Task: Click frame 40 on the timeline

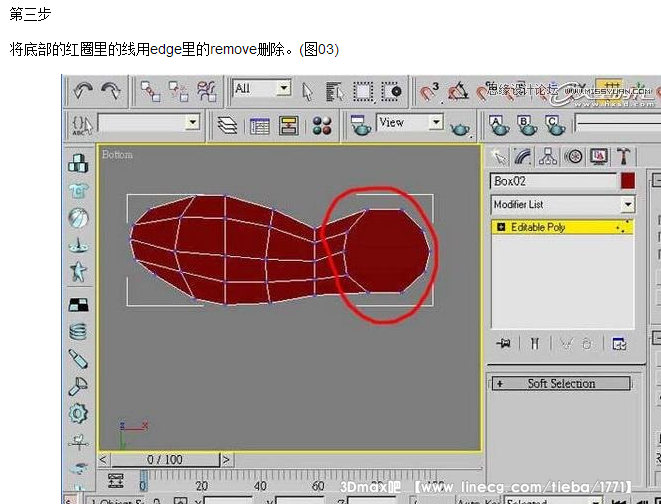Action: [260, 485]
